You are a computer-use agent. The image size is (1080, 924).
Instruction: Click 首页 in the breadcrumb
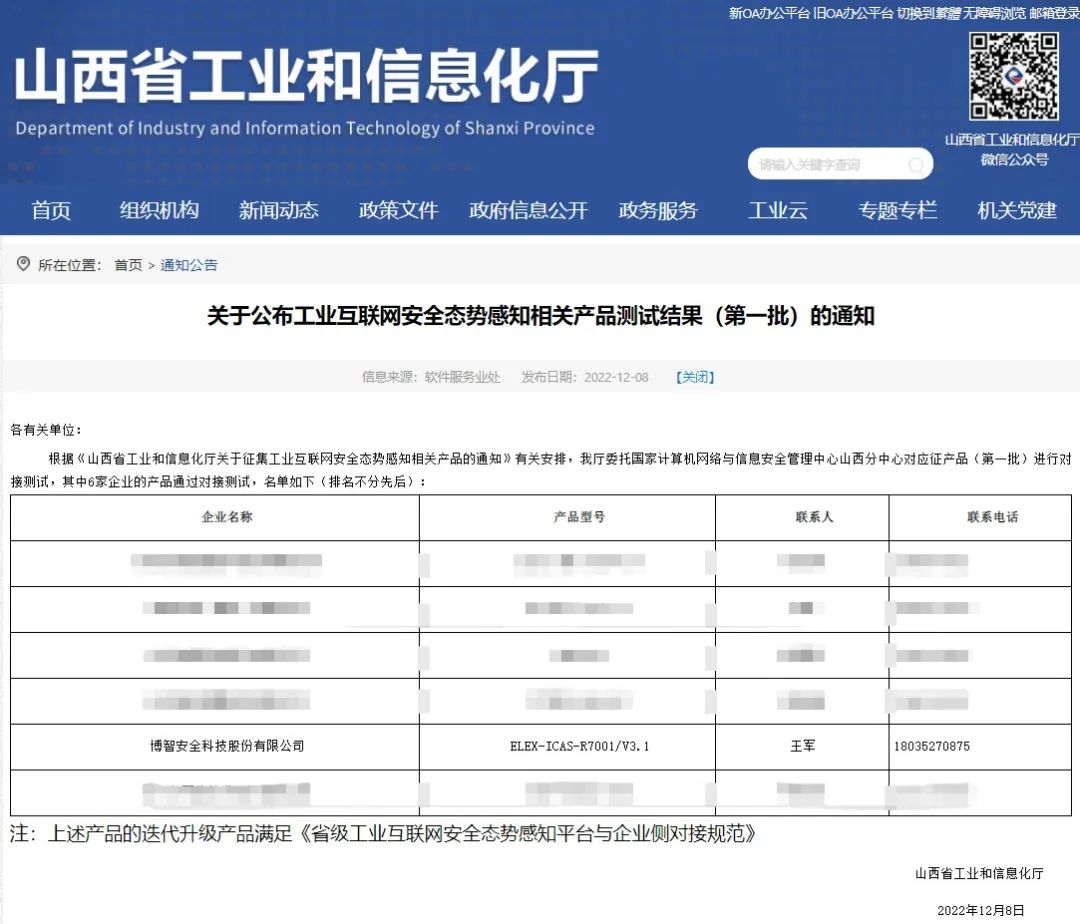pyautogui.click(x=128, y=265)
